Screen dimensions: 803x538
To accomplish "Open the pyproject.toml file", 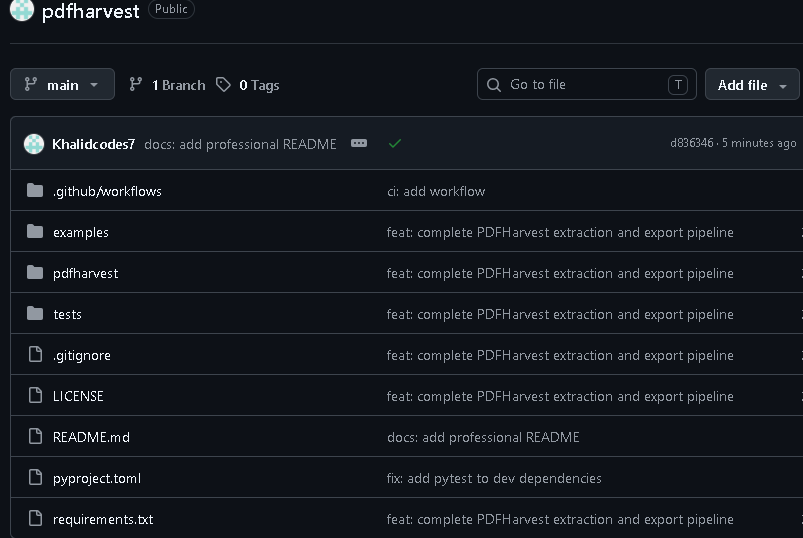I will tap(97, 479).
